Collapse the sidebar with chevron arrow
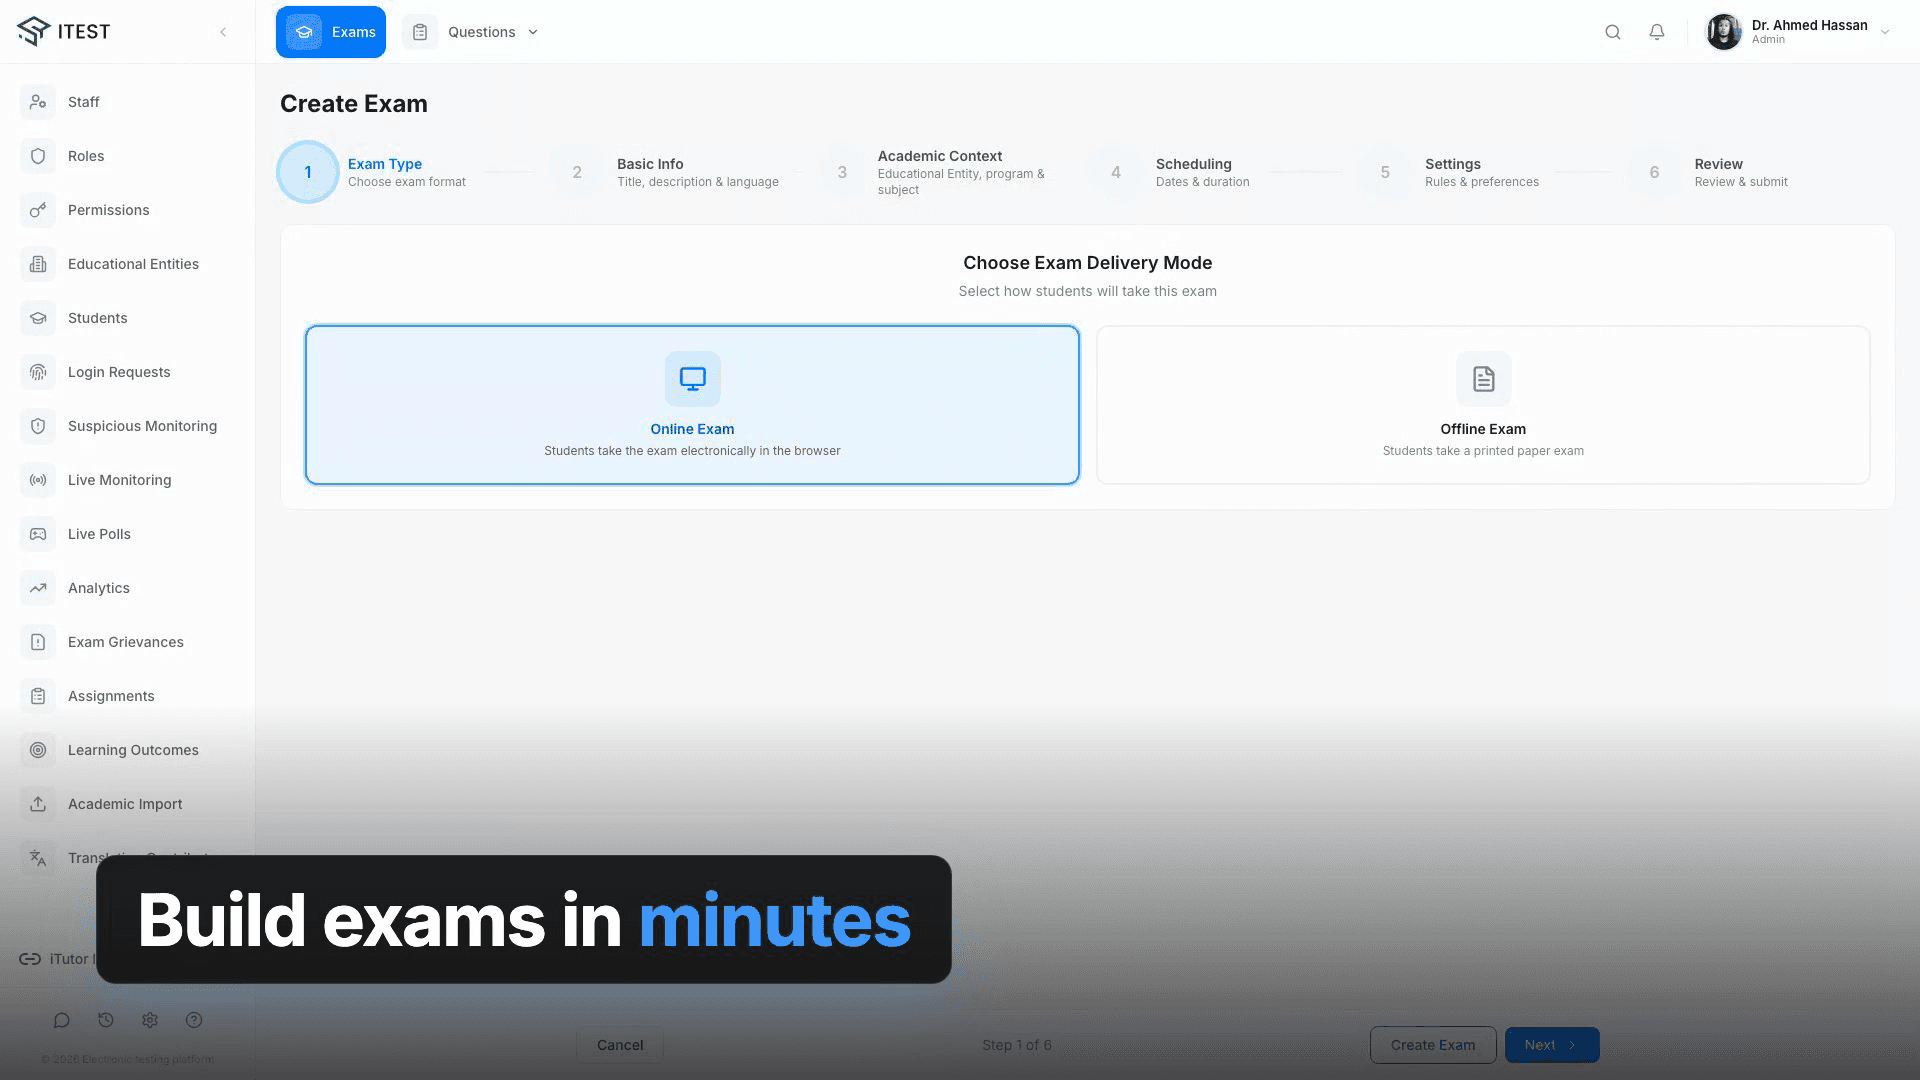 [x=223, y=32]
